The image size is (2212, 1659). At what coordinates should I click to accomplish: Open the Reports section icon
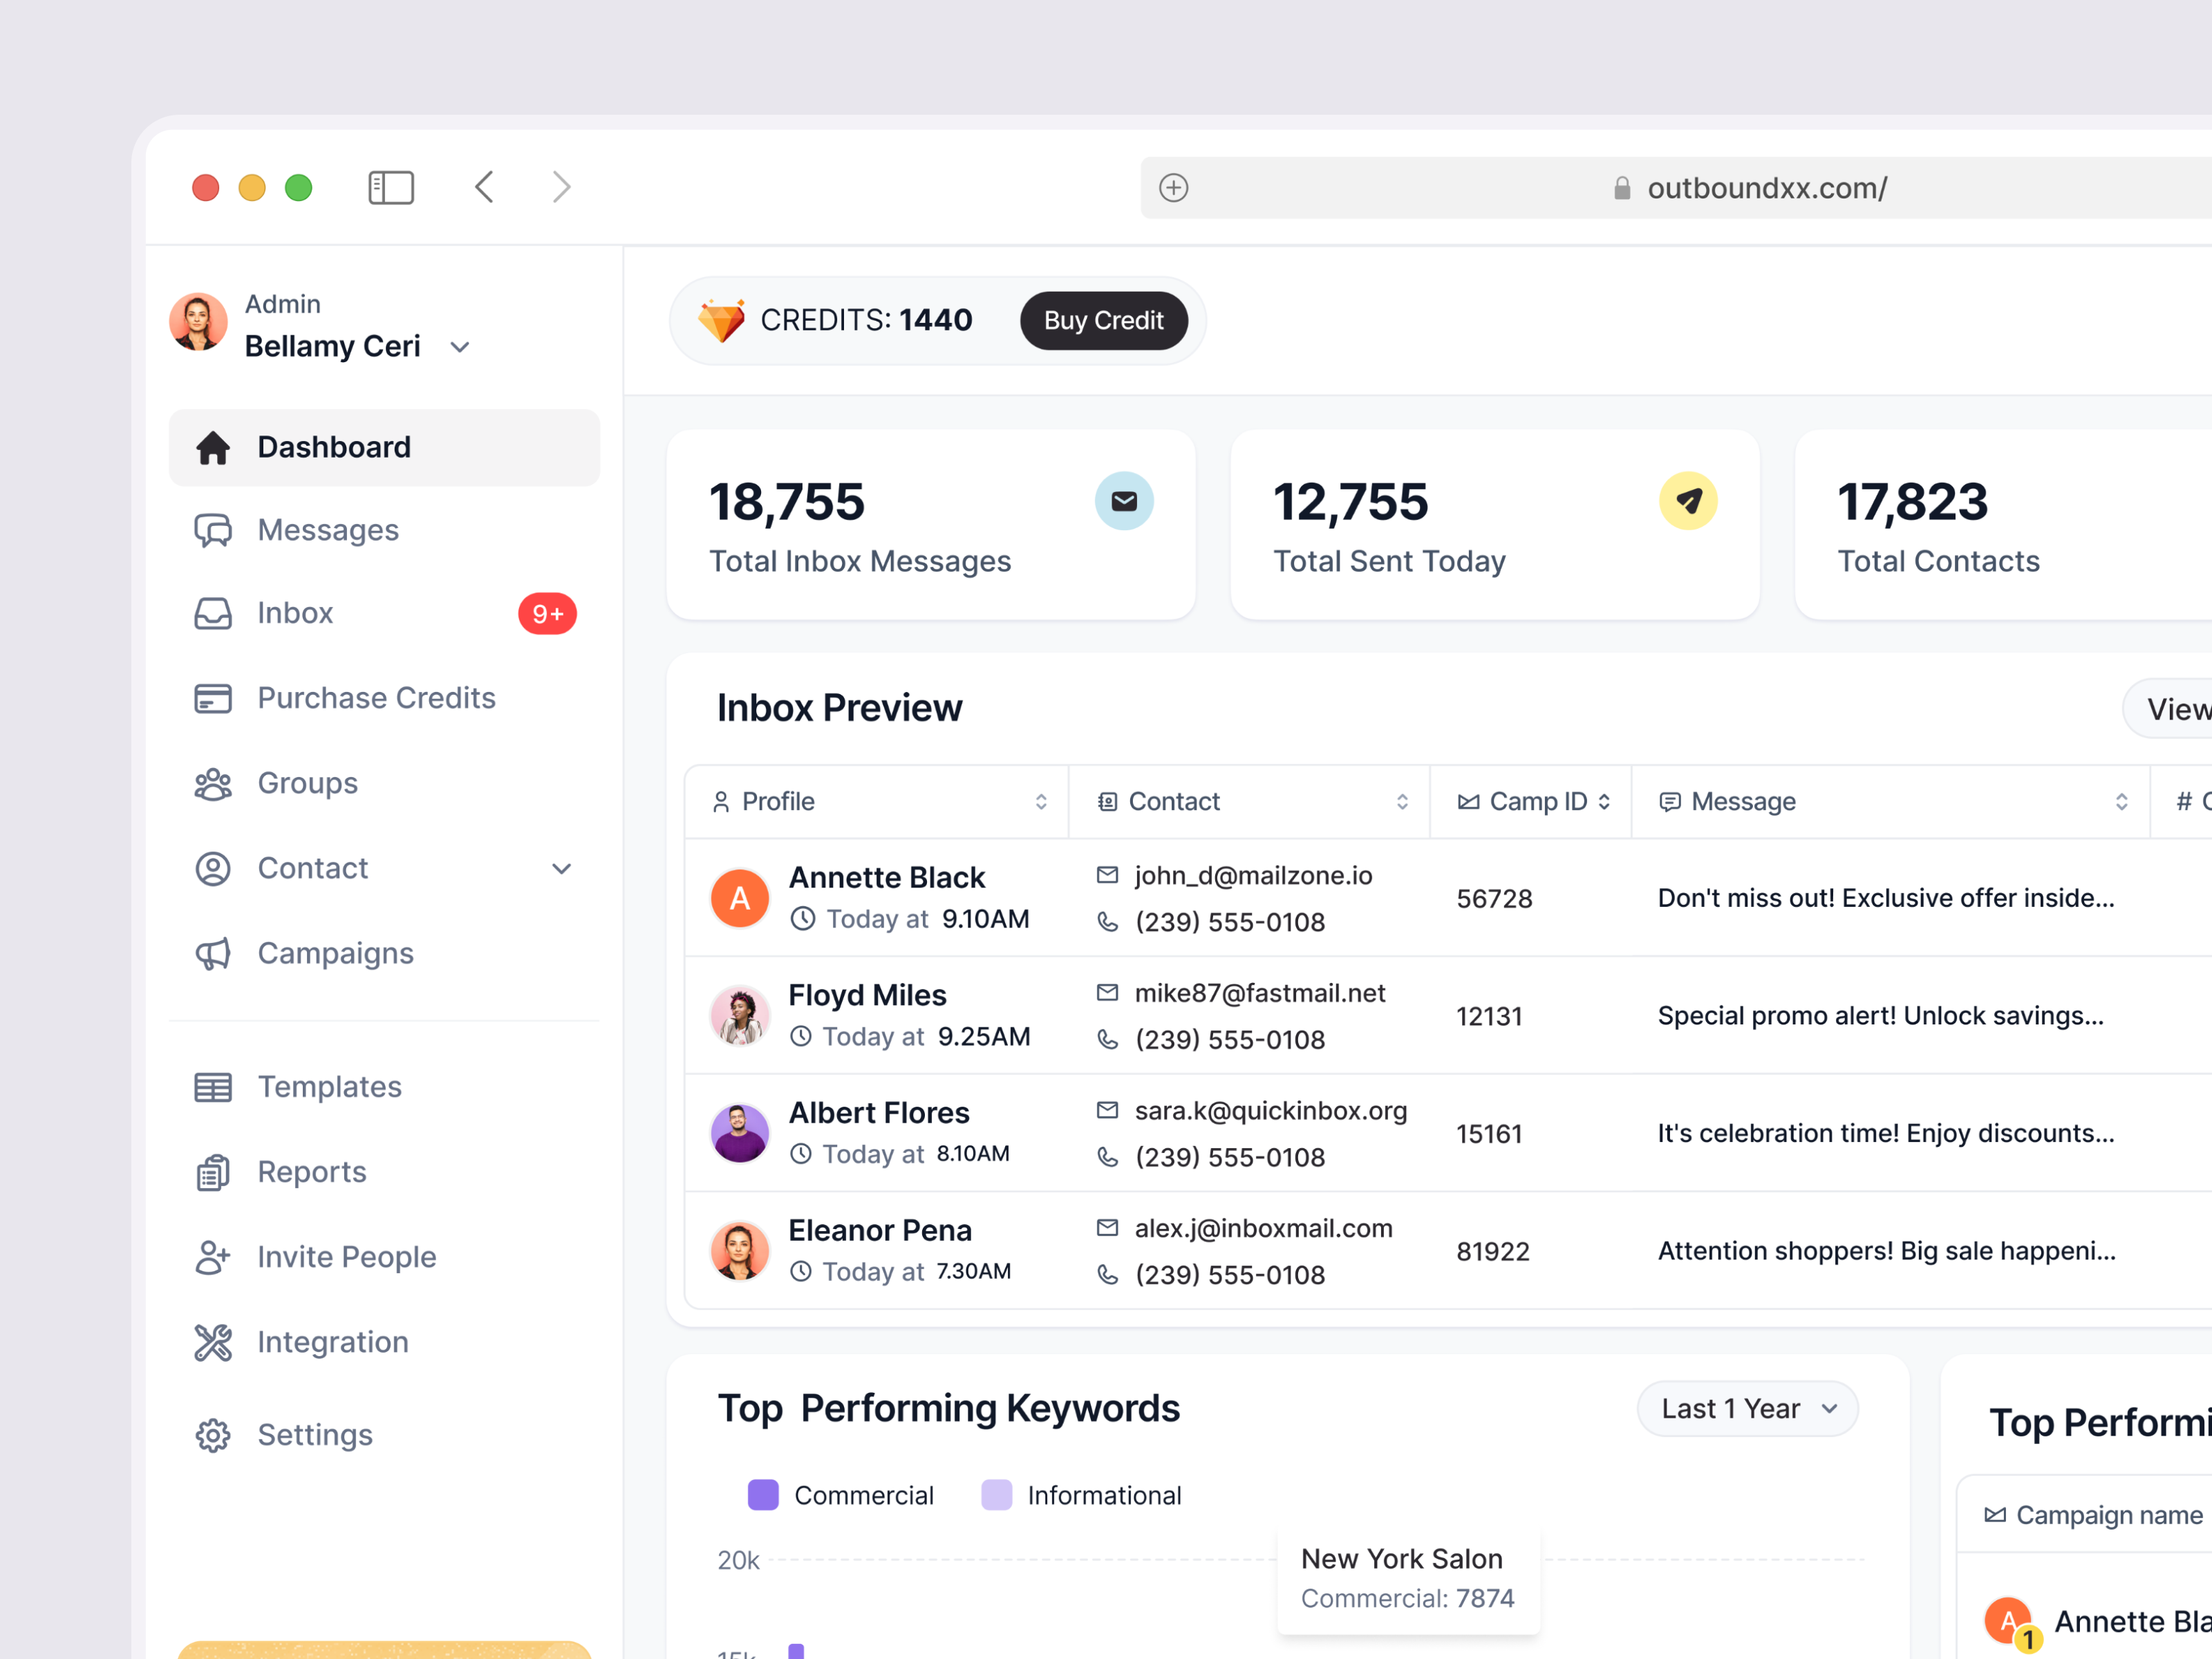tap(213, 1171)
